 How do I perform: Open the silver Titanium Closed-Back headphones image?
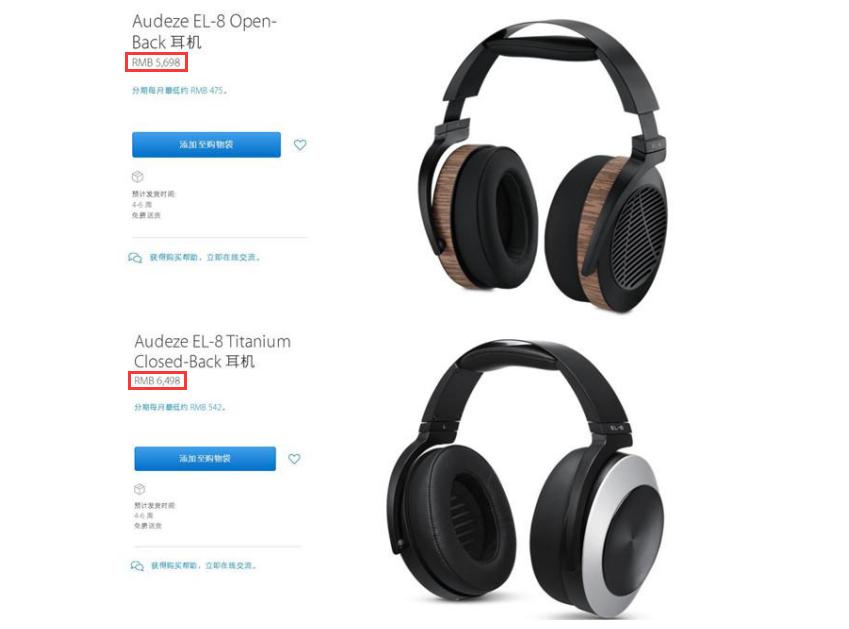(x=526, y=479)
